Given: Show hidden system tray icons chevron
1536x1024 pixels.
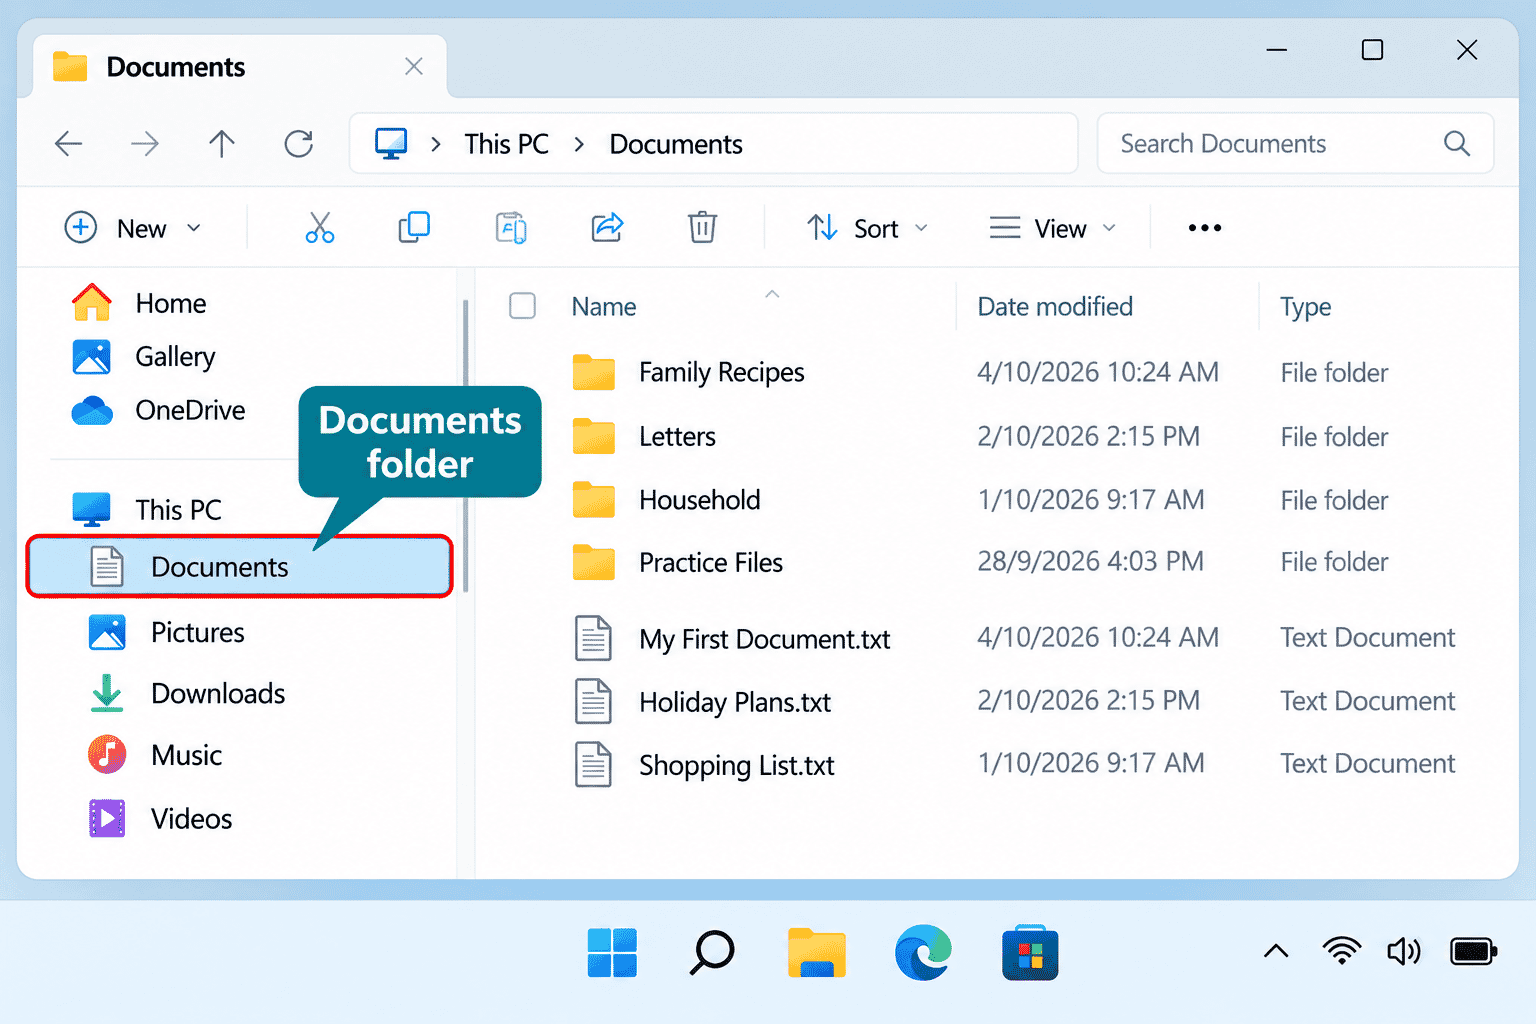Looking at the screenshot, I should point(1276,950).
